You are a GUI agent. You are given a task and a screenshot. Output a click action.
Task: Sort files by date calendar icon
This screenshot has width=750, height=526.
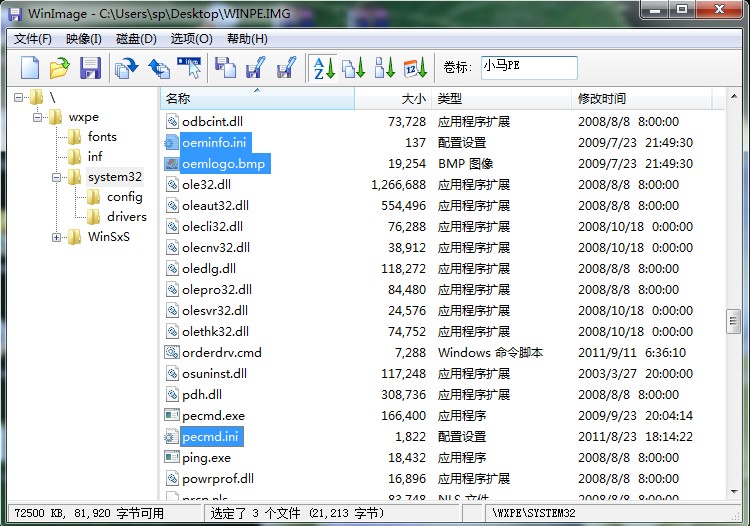pyautogui.click(x=415, y=67)
